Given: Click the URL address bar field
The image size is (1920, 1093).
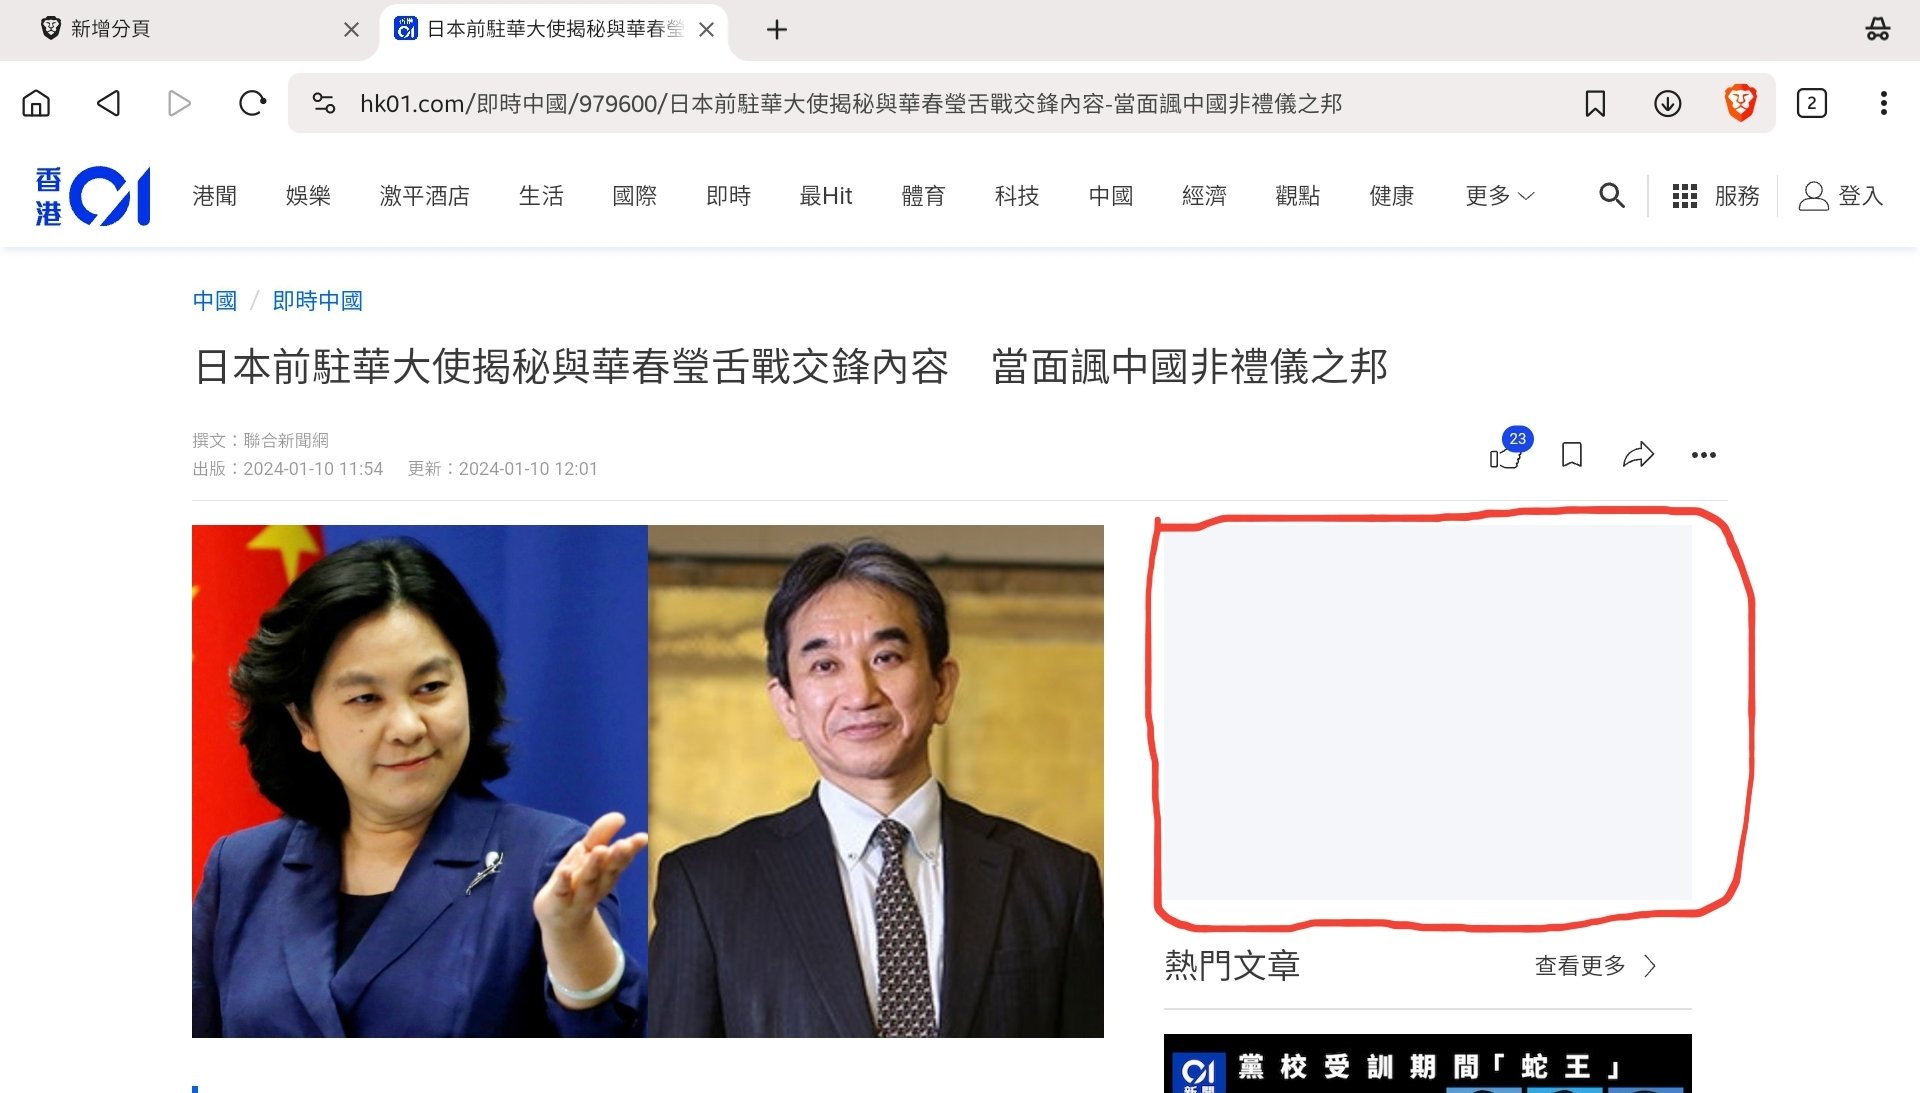Looking at the screenshot, I should [x=850, y=104].
